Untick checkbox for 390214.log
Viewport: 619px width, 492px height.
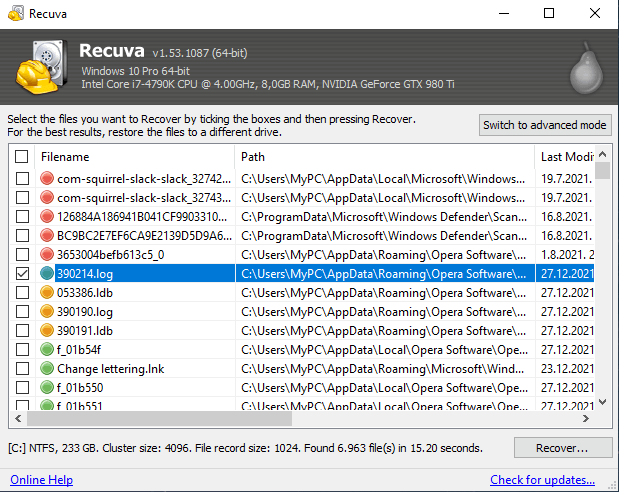tap(23, 273)
